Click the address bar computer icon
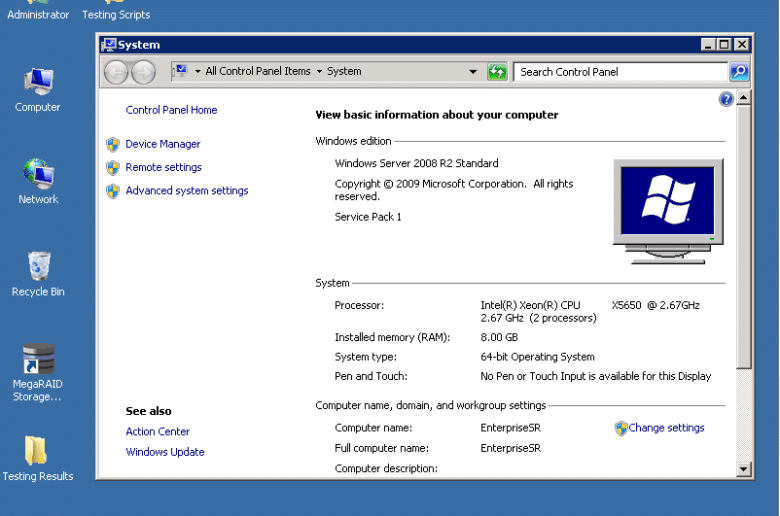This screenshot has height=516, width=780. (x=182, y=71)
